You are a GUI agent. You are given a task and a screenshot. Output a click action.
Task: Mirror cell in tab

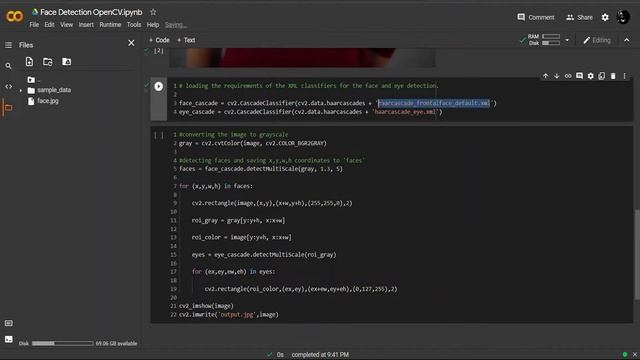(x=602, y=76)
